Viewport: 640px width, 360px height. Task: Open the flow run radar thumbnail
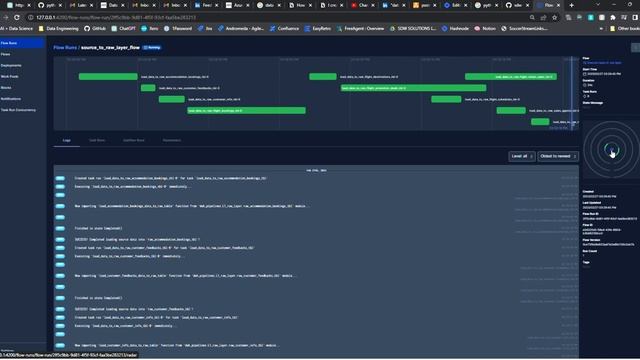coord(611,150)
